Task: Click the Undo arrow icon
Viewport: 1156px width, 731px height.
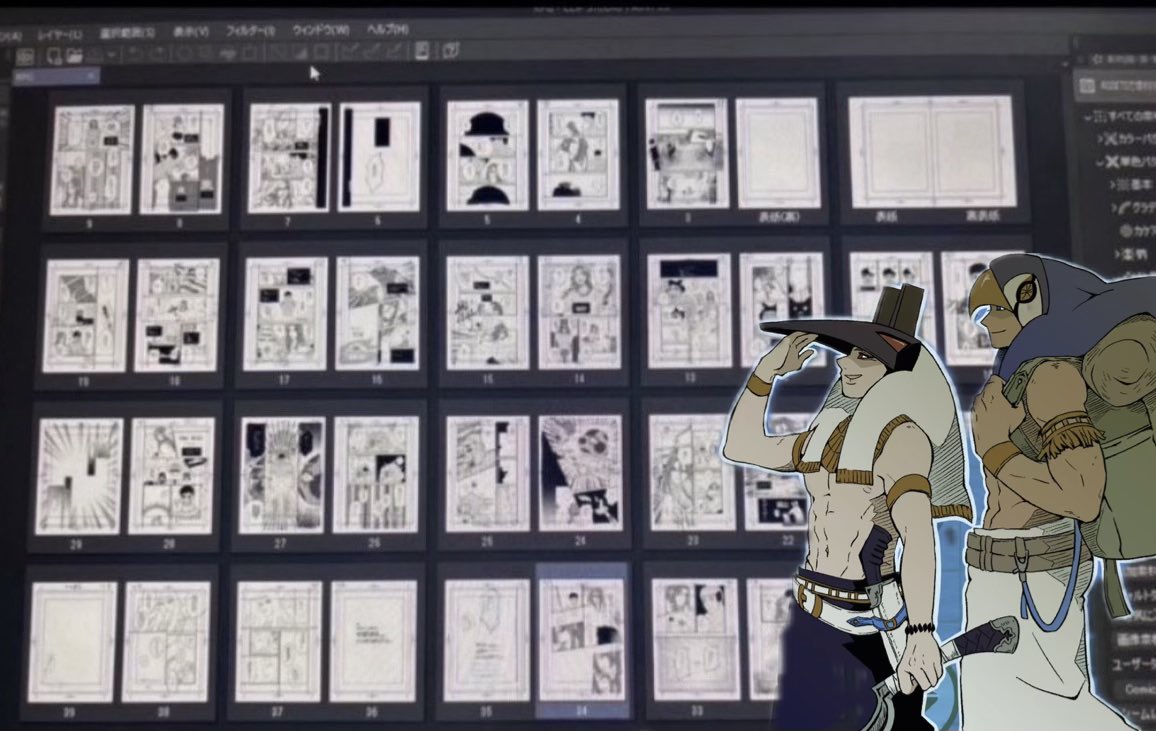Action: coord(134,54)
